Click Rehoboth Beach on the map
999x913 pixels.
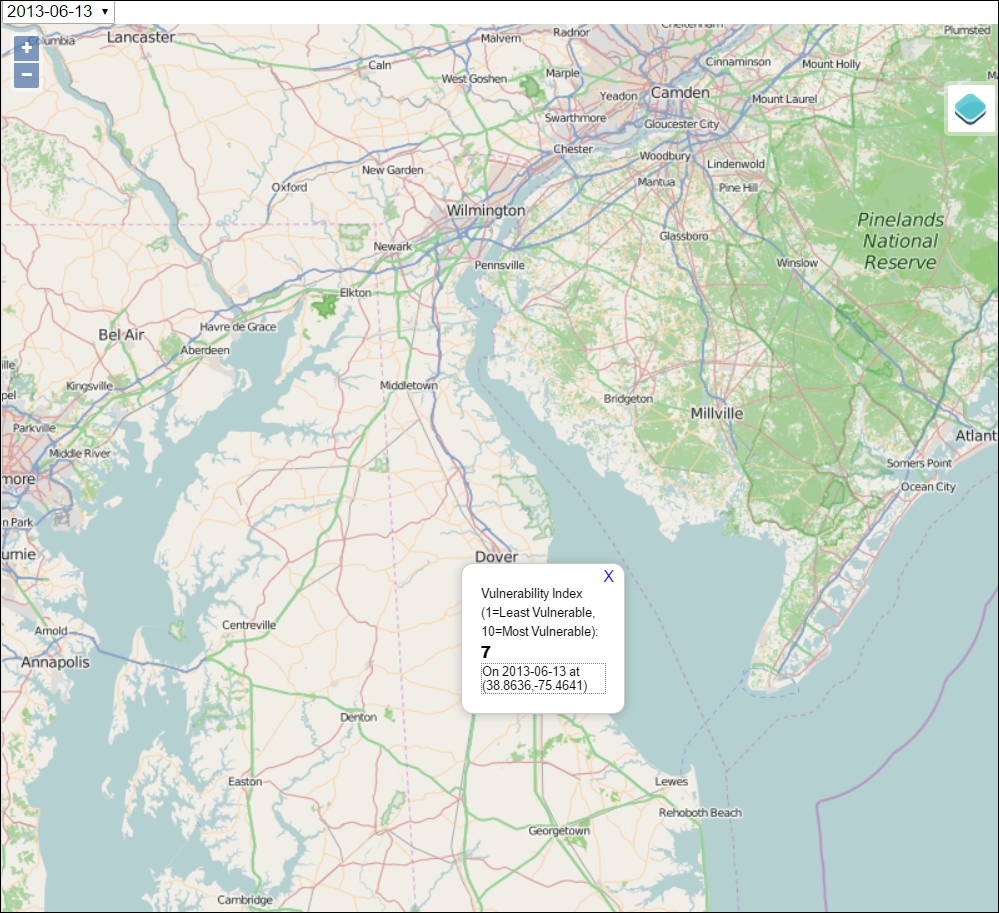pos(700,812)
